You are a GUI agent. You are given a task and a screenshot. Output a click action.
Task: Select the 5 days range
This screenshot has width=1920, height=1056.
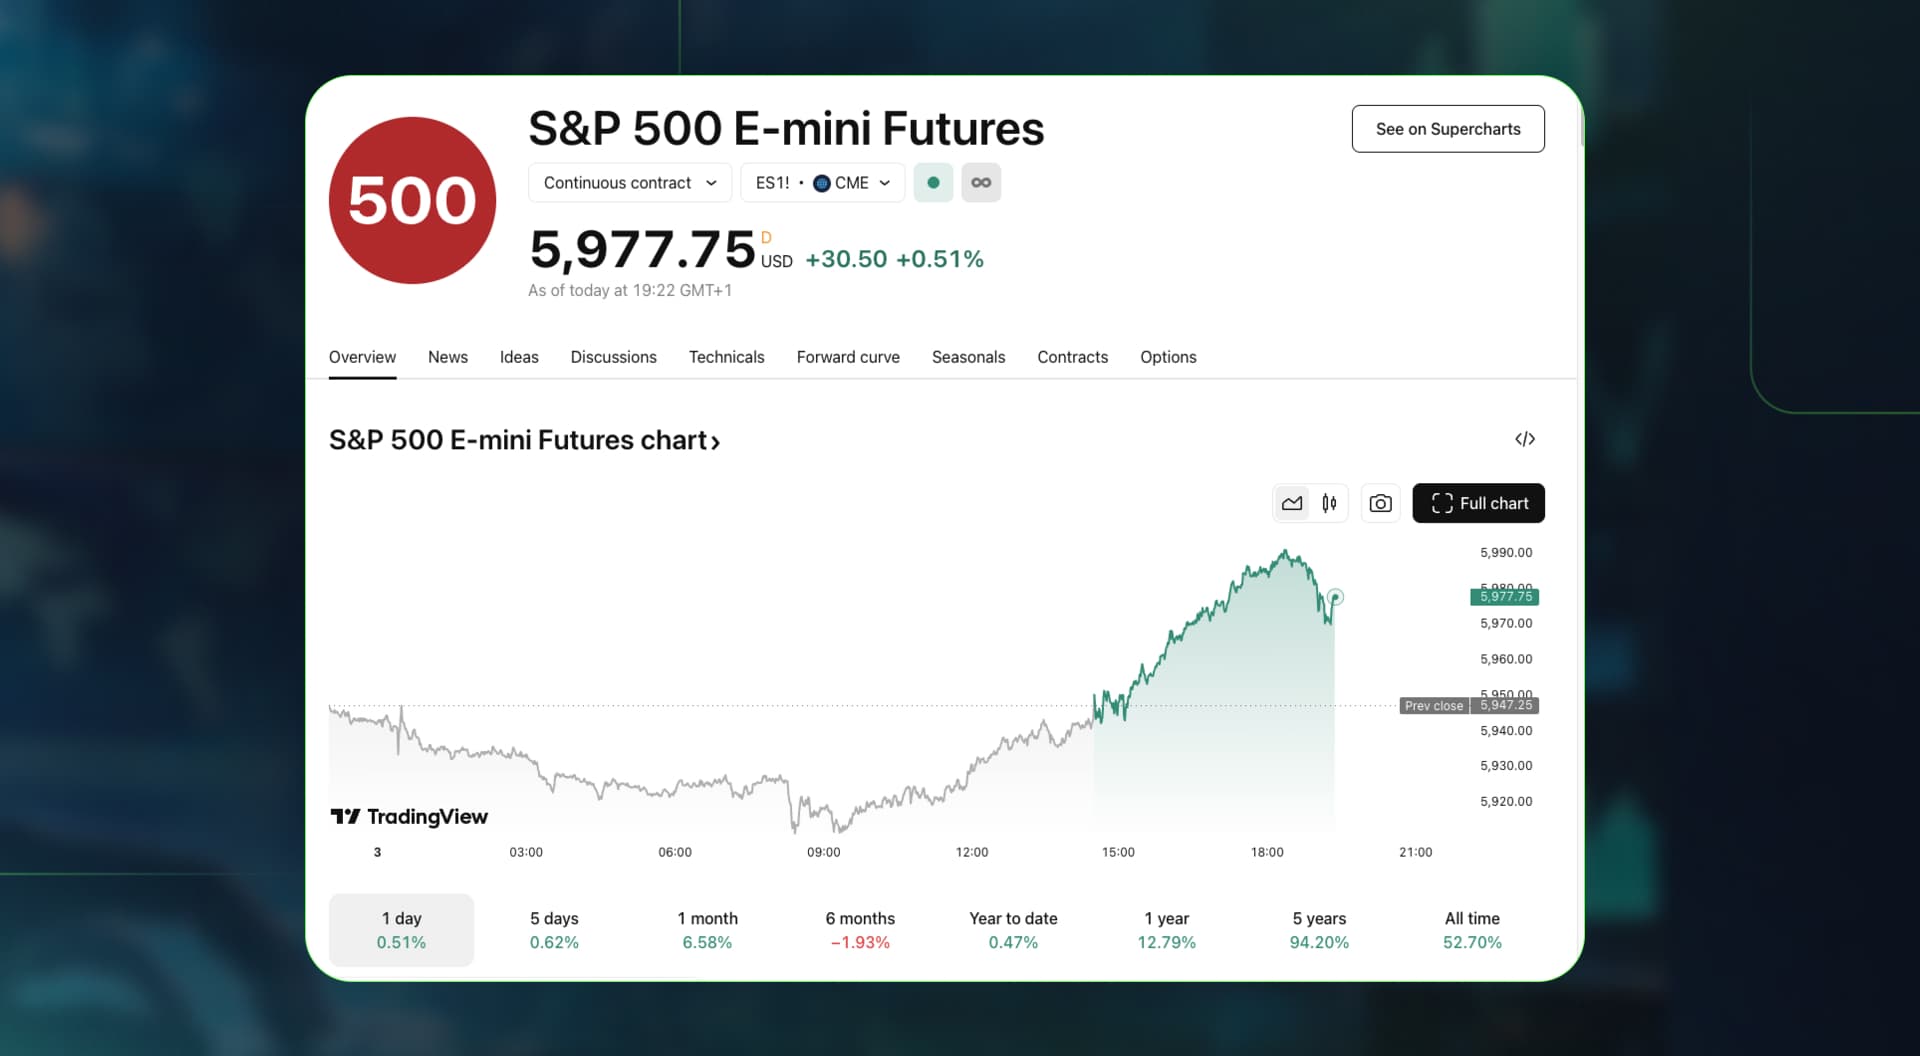pyautogui.click(x=554, y=930)
